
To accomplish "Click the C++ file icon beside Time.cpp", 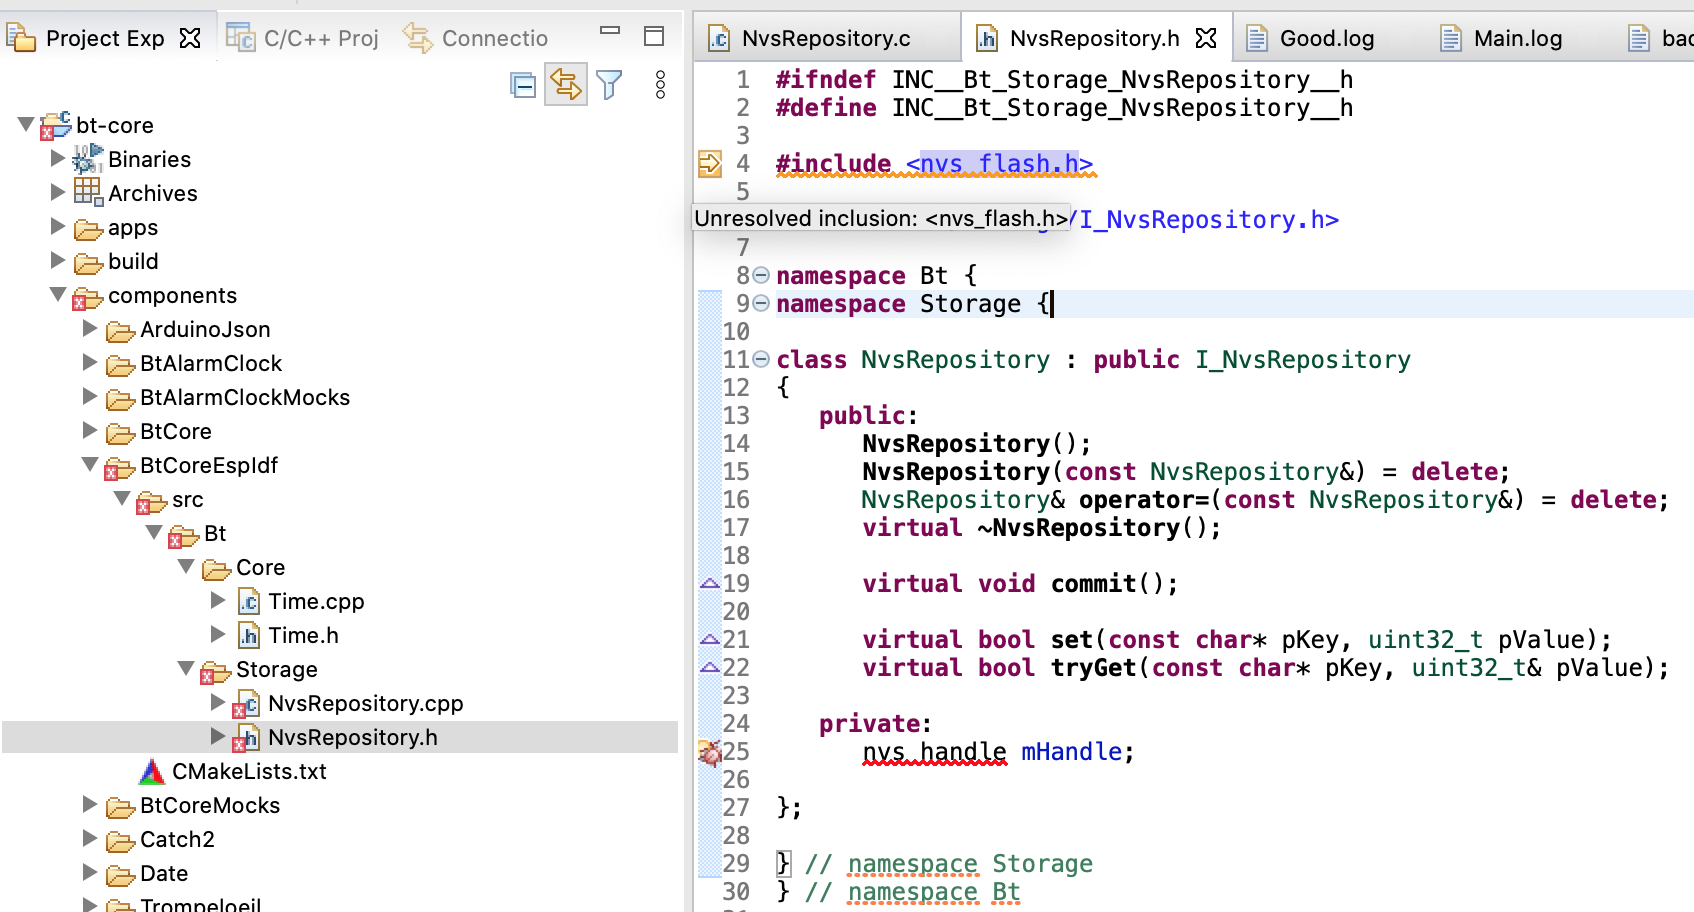I will point(247,600).
